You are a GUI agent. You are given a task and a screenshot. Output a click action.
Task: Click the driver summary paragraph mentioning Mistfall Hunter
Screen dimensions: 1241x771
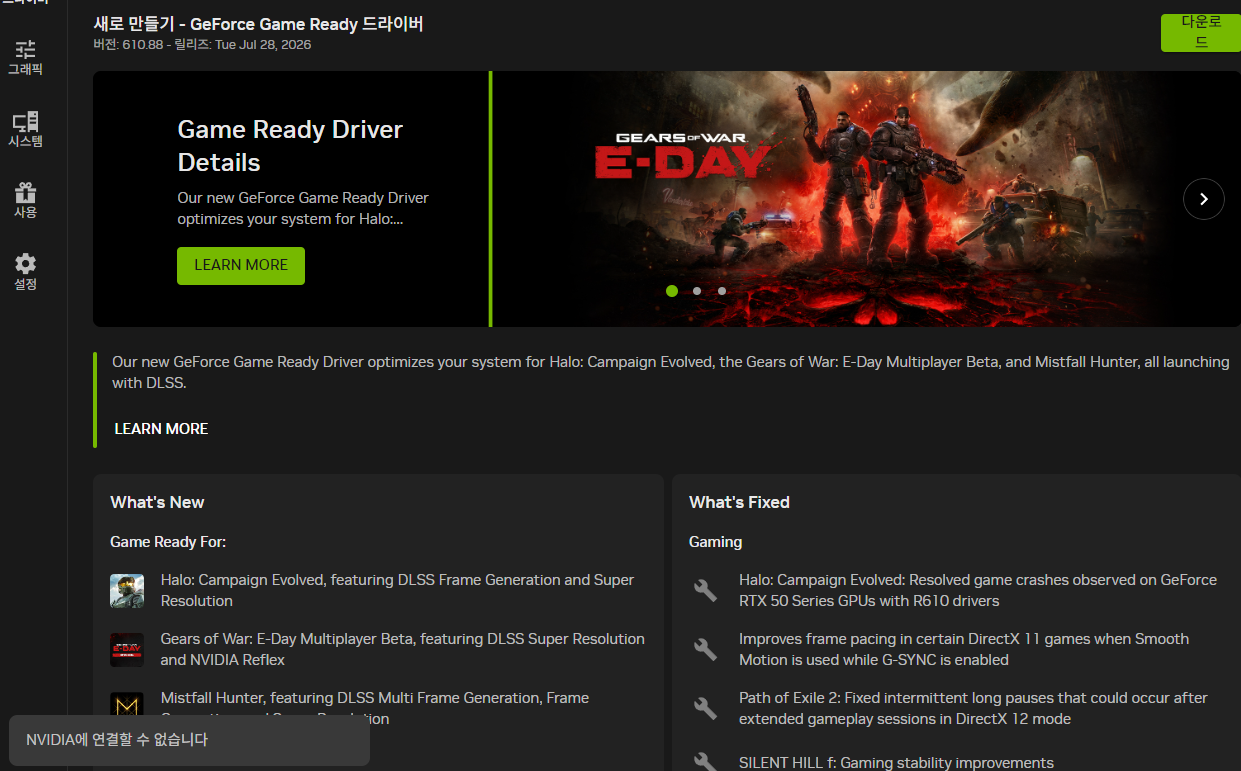click(671, 372)
